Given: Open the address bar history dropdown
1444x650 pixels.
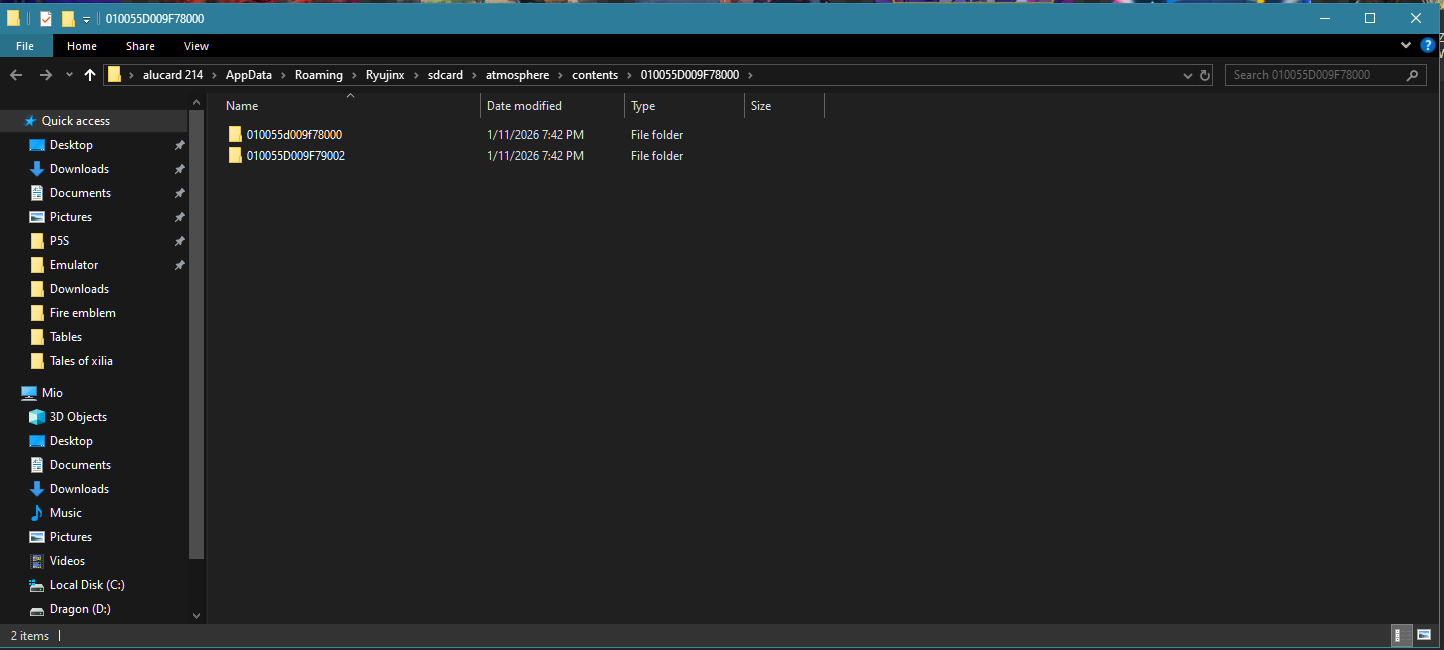Looking at the screenshot, I should [1187, 75].
